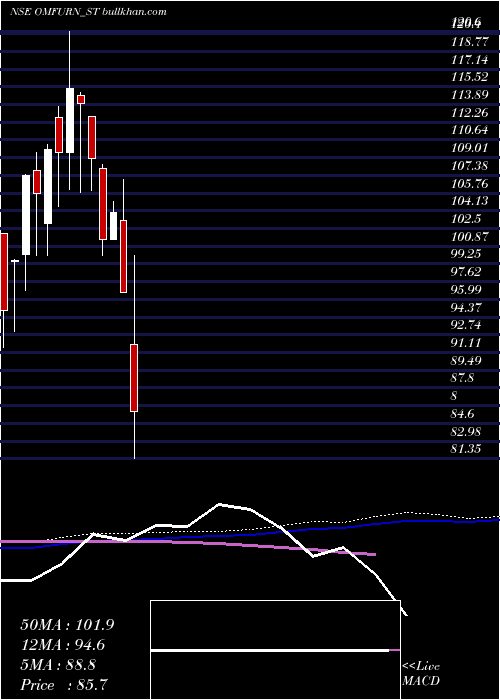Click the 97.62 price axis label
The height and width of the screenshot is (700, 500).
tap(466, 272)
